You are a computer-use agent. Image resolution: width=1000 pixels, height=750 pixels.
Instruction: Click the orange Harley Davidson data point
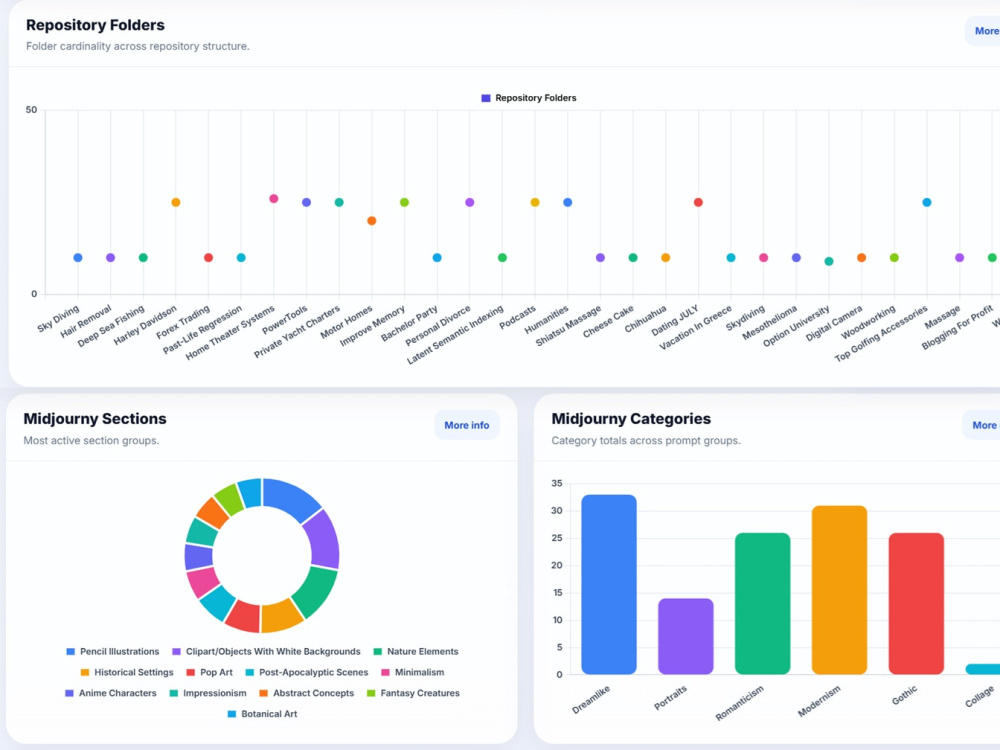tap(175, 202)
